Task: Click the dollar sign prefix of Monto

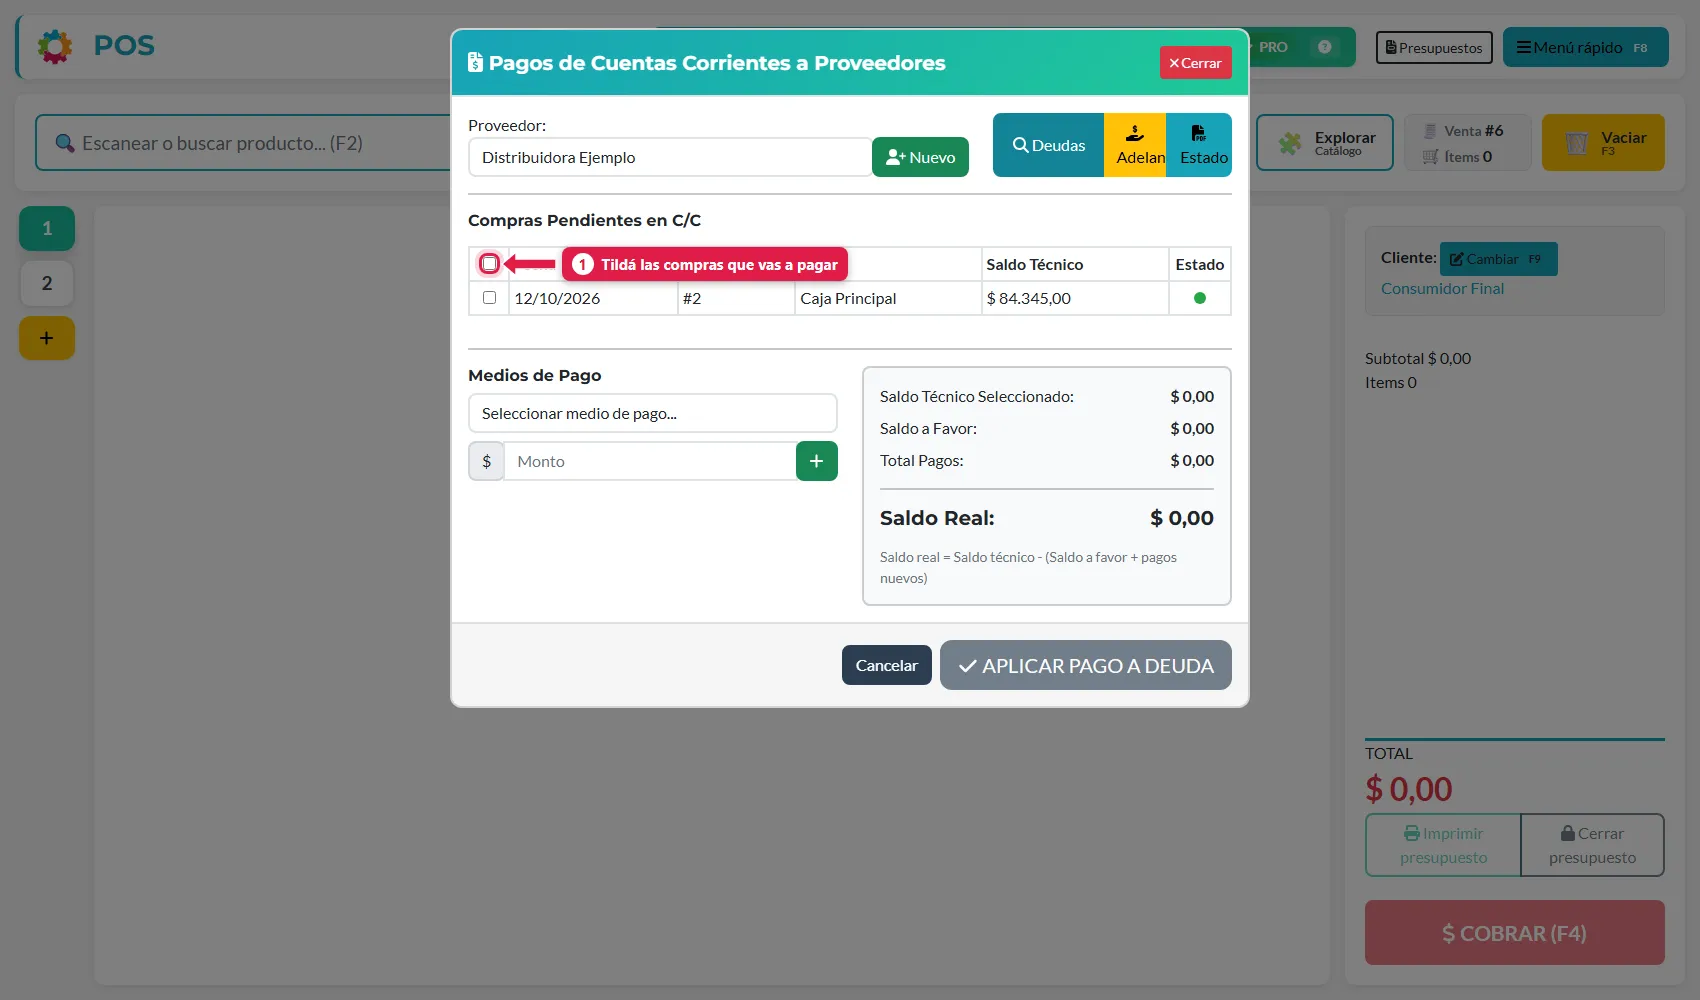Action: click(487, 461)
